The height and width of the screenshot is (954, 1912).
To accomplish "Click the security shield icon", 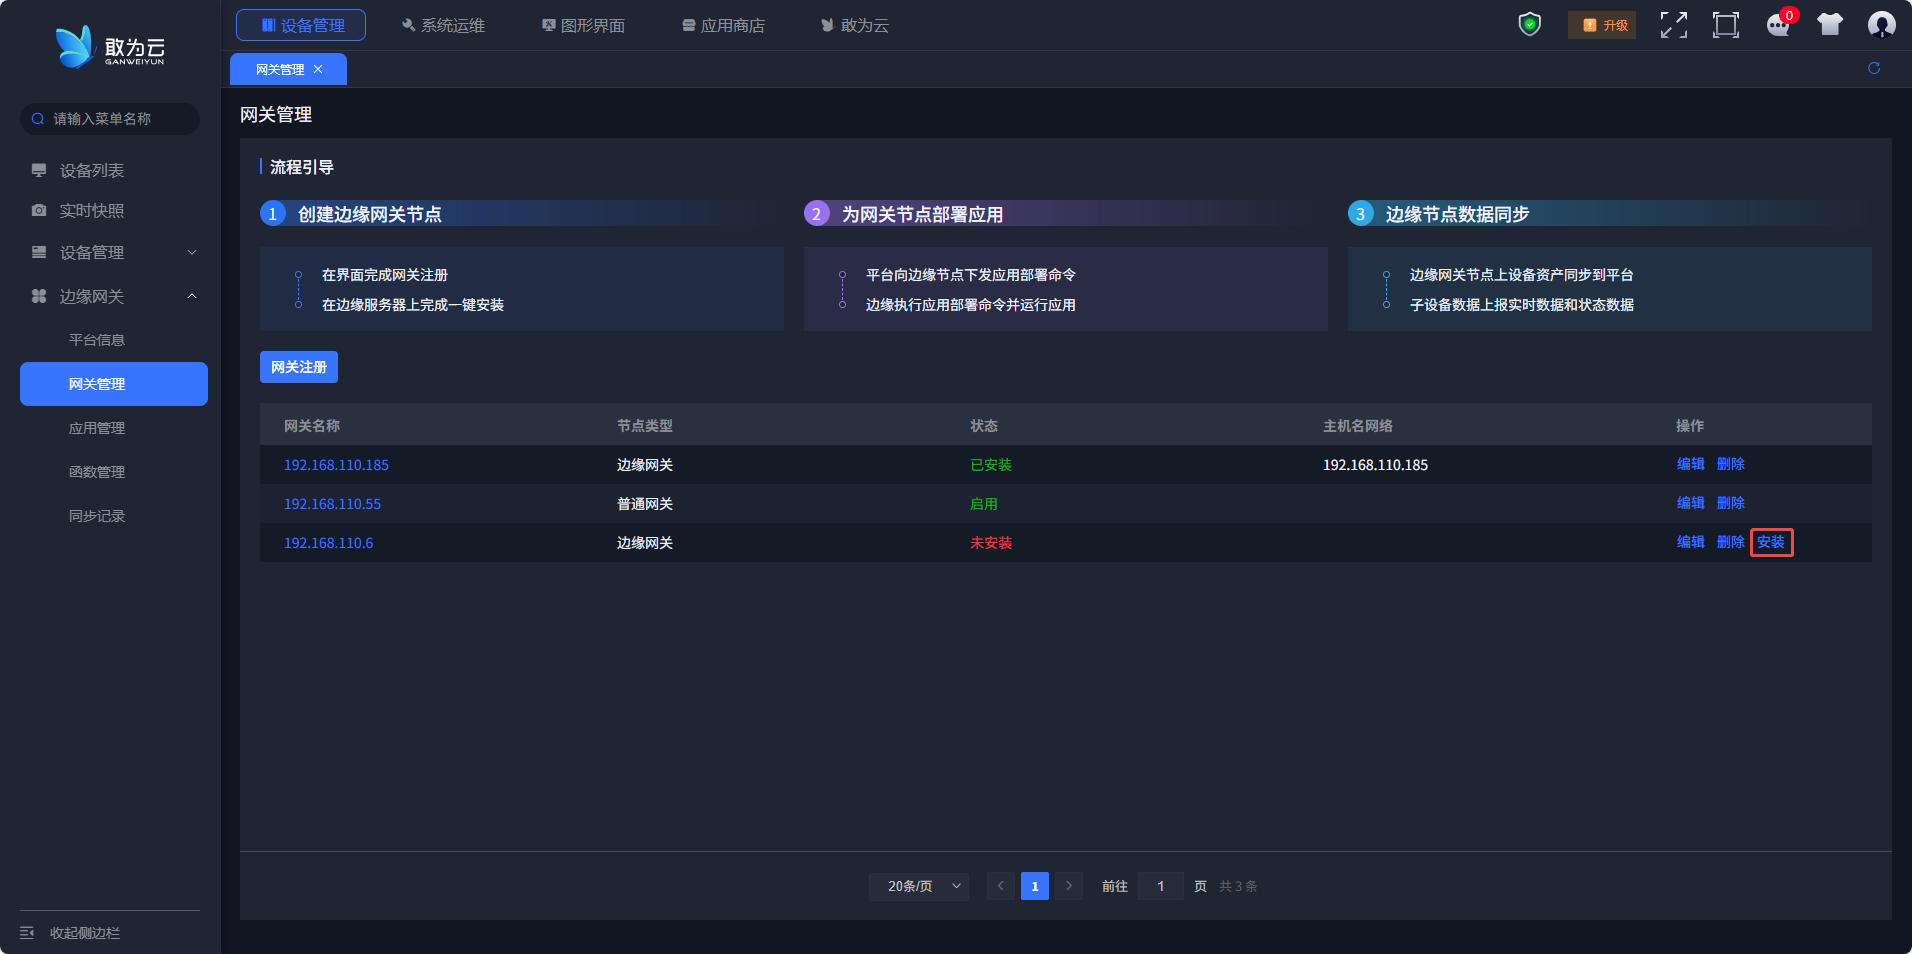I will tap(1529, 24).
